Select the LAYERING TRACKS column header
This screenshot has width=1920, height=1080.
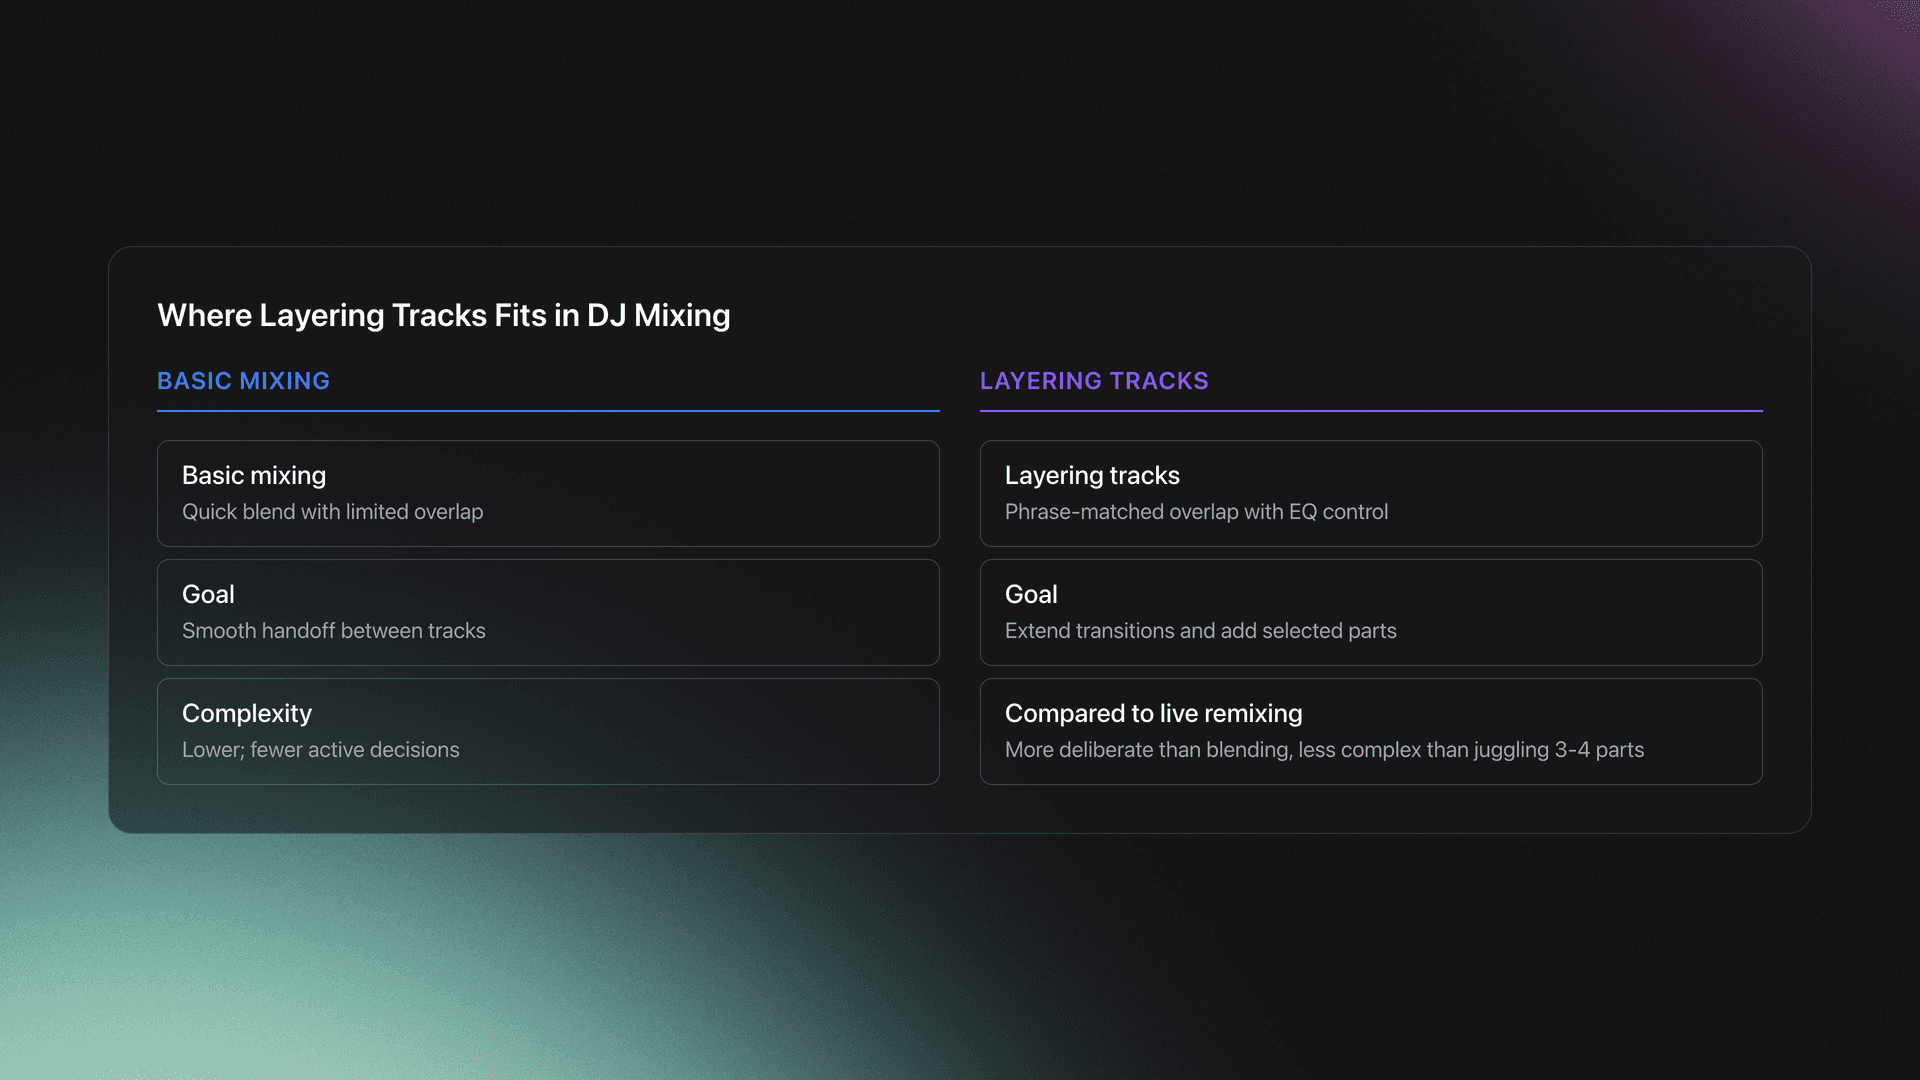pos(1095,381)
